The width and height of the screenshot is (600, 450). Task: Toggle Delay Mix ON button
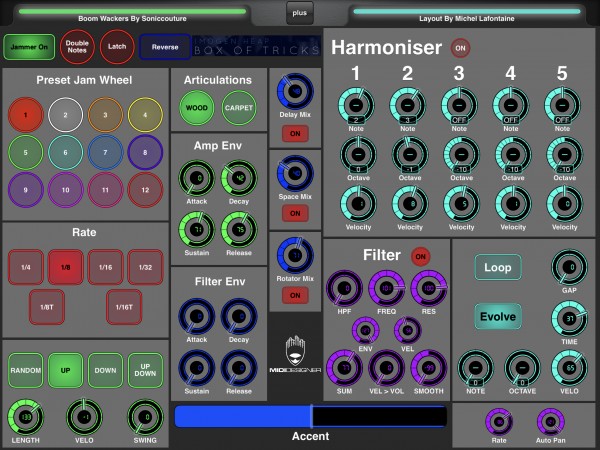[295, 134]
